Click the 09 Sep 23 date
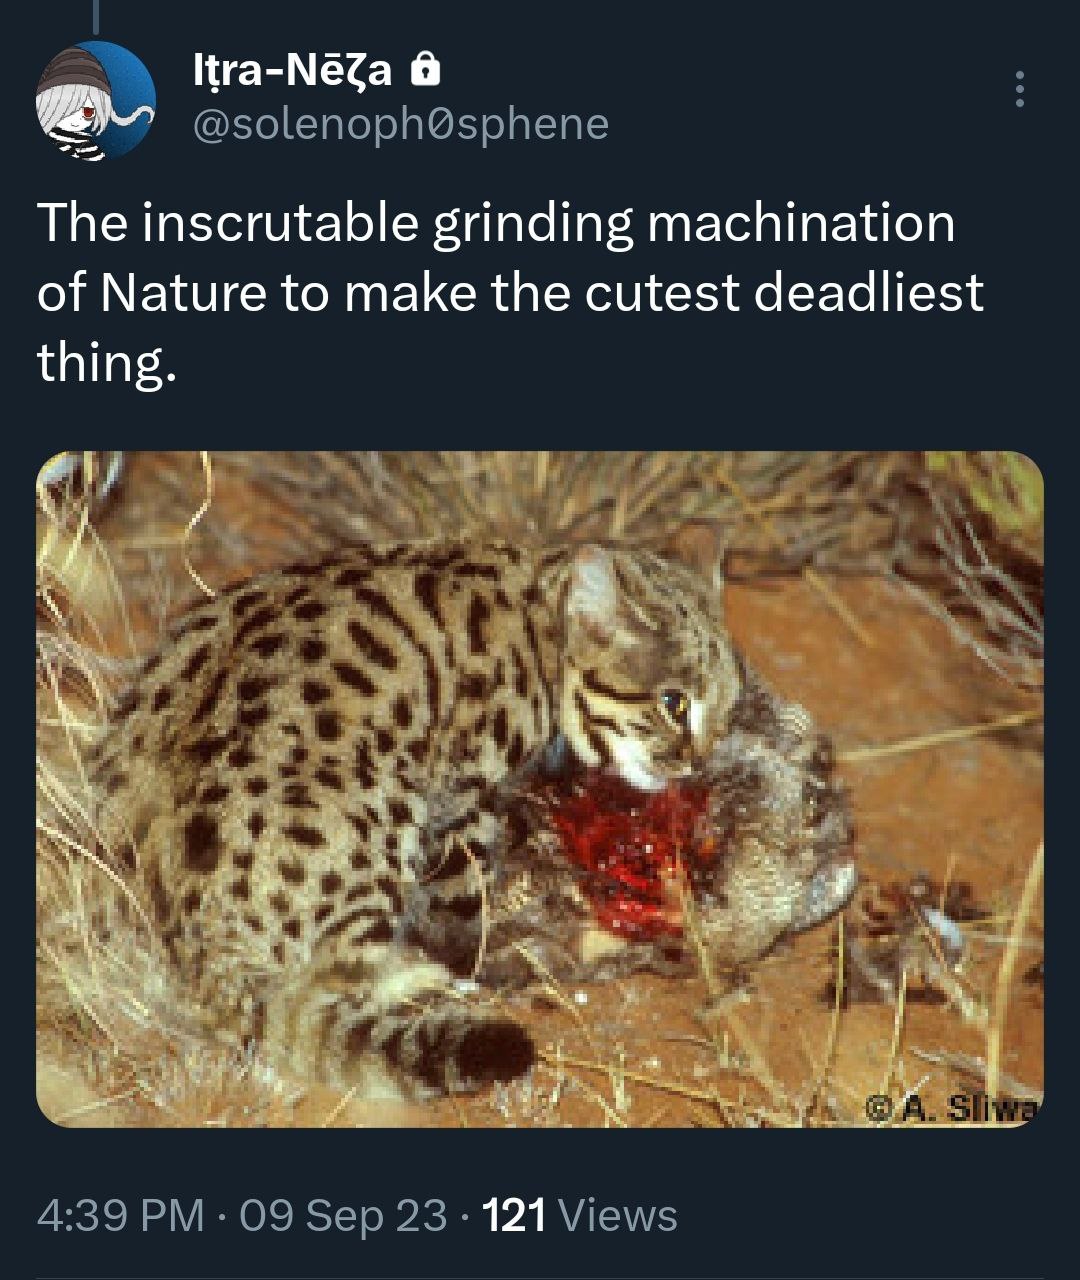Screen dimensions: 1080x1280 [x=344, y=1215]
